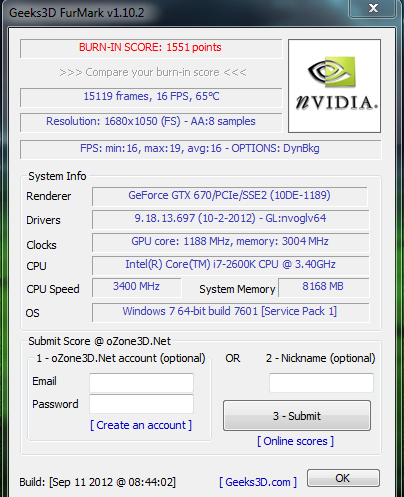Image resolution: width=404 pixels, height=497 pixels.
Task: Click the GPU core 1188 MHz clocks field
Action: pyautogui.click(x=230, y=242)
